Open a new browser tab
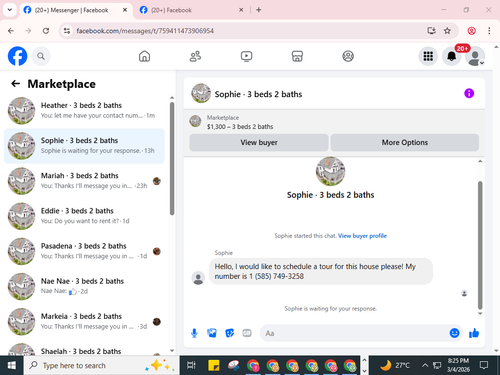The height and width of the screenshot is (375, 500). 259,10
